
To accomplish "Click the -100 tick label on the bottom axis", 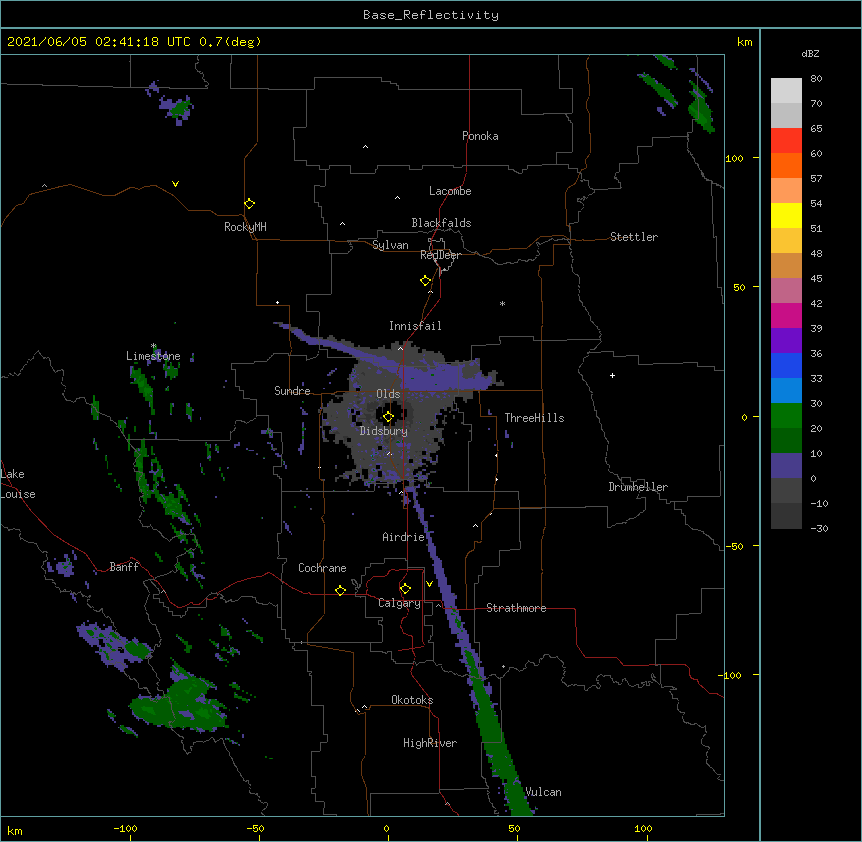I will click(x=125, y=828).
